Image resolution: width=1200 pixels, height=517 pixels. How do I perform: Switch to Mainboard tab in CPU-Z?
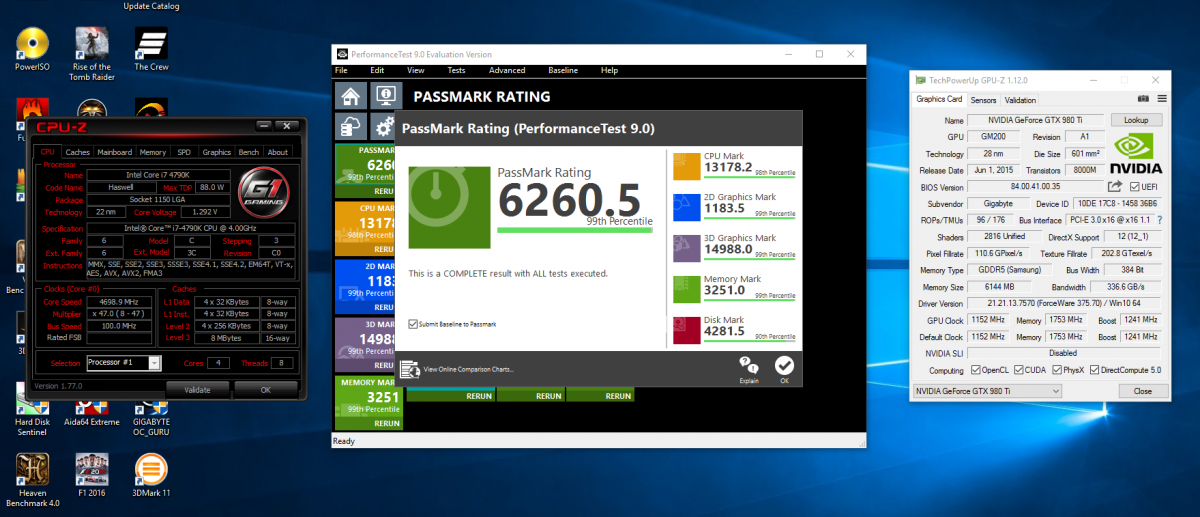tap(114, 152)
